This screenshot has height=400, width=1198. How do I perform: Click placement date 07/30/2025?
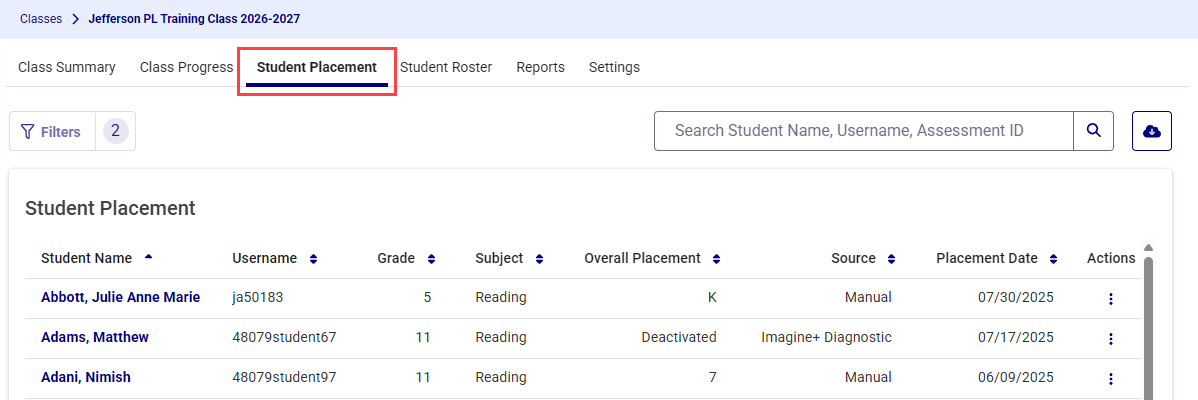coord(1015,297)
